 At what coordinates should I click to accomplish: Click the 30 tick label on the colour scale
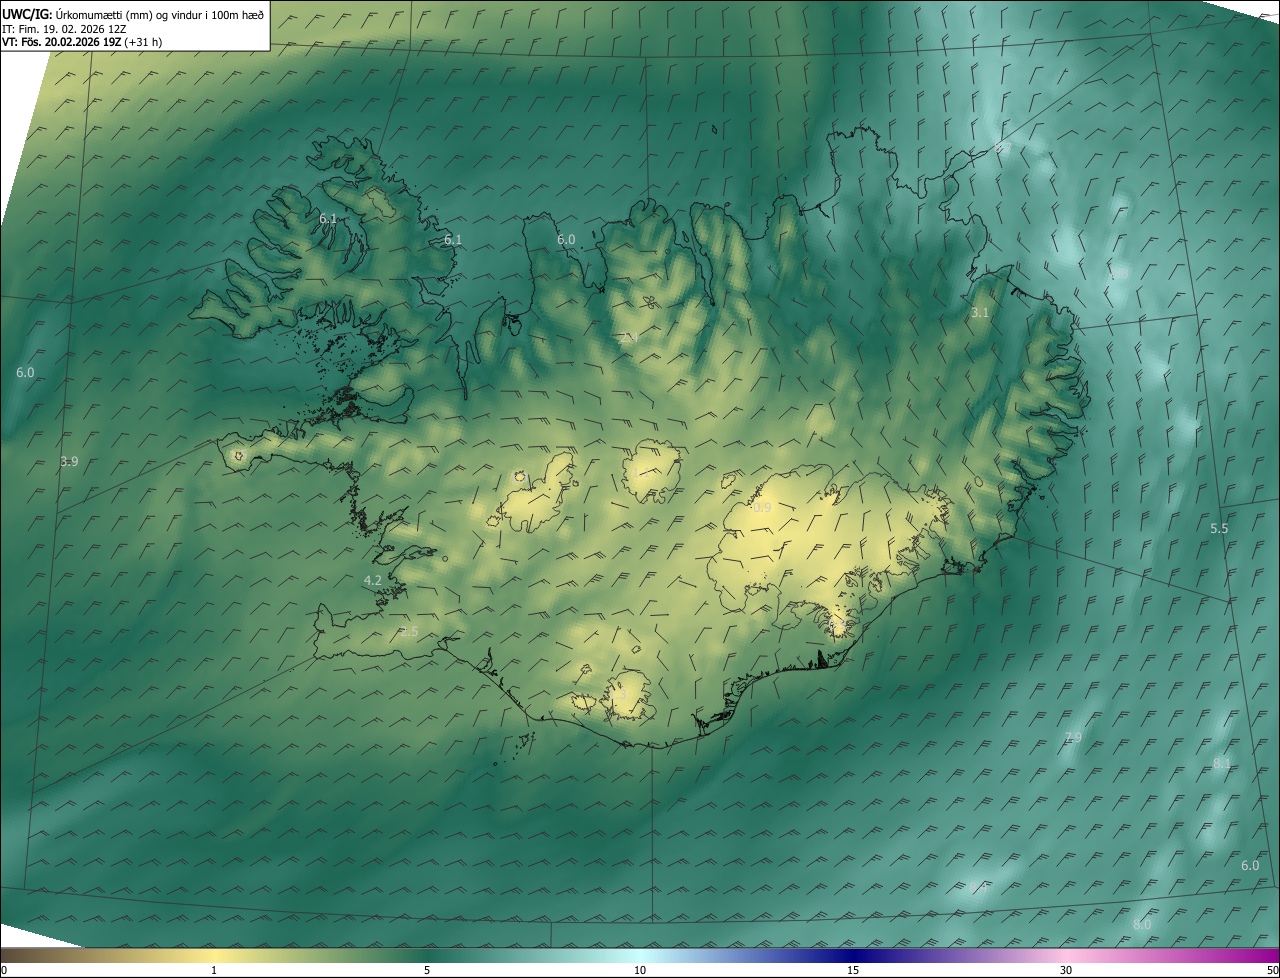coord(1066,970)
